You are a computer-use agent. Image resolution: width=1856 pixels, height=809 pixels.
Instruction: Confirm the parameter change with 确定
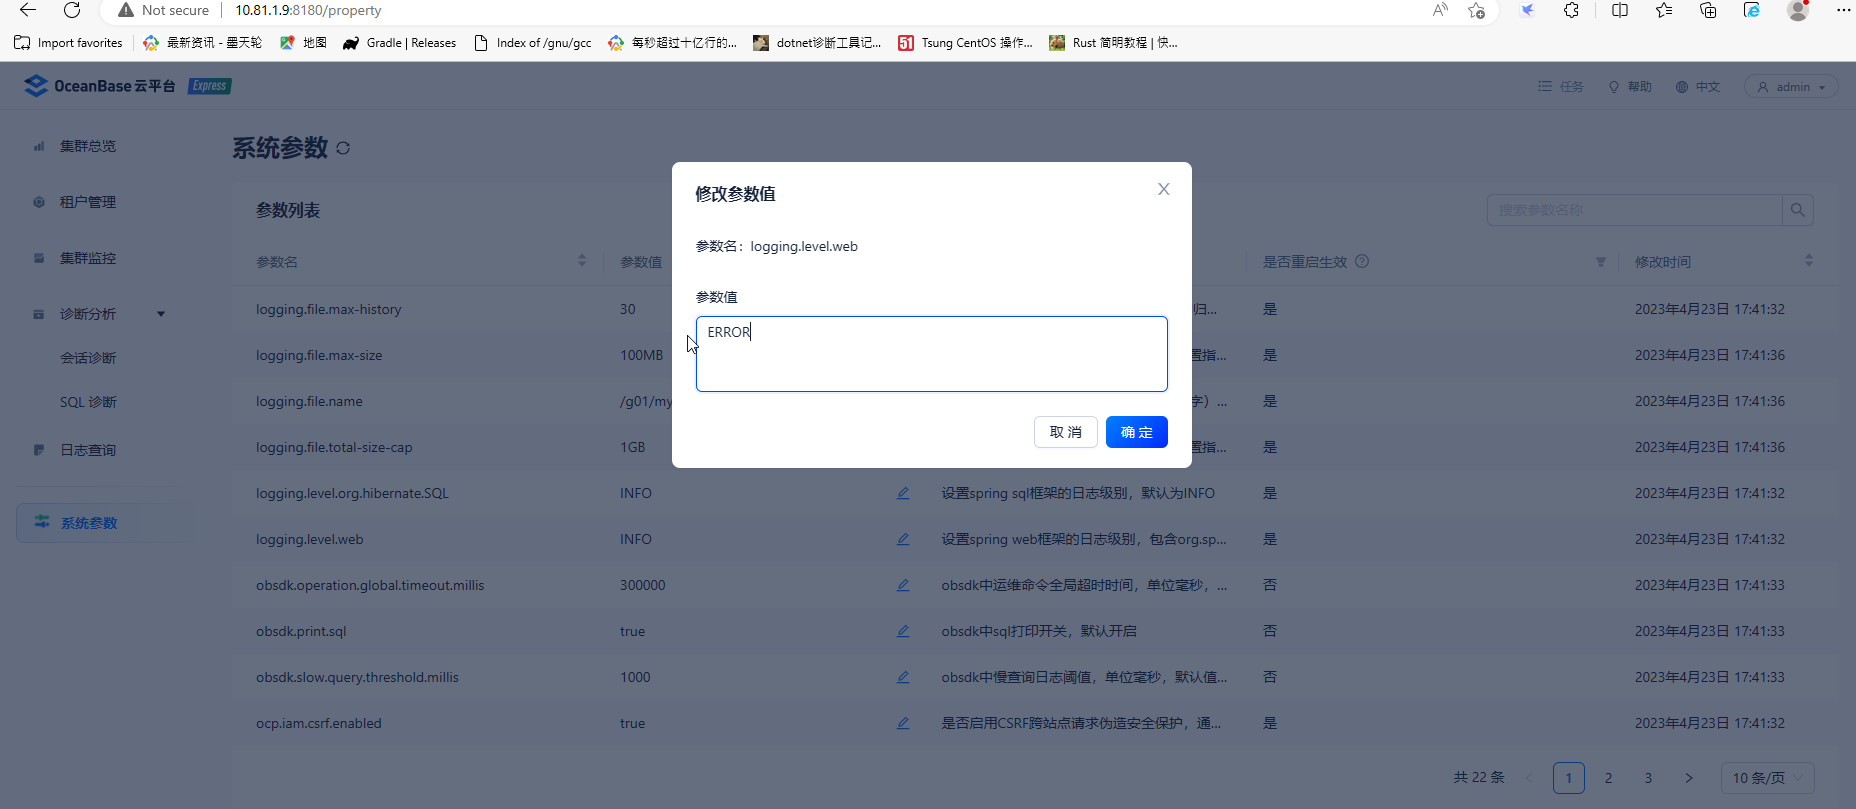point(1136,432)
